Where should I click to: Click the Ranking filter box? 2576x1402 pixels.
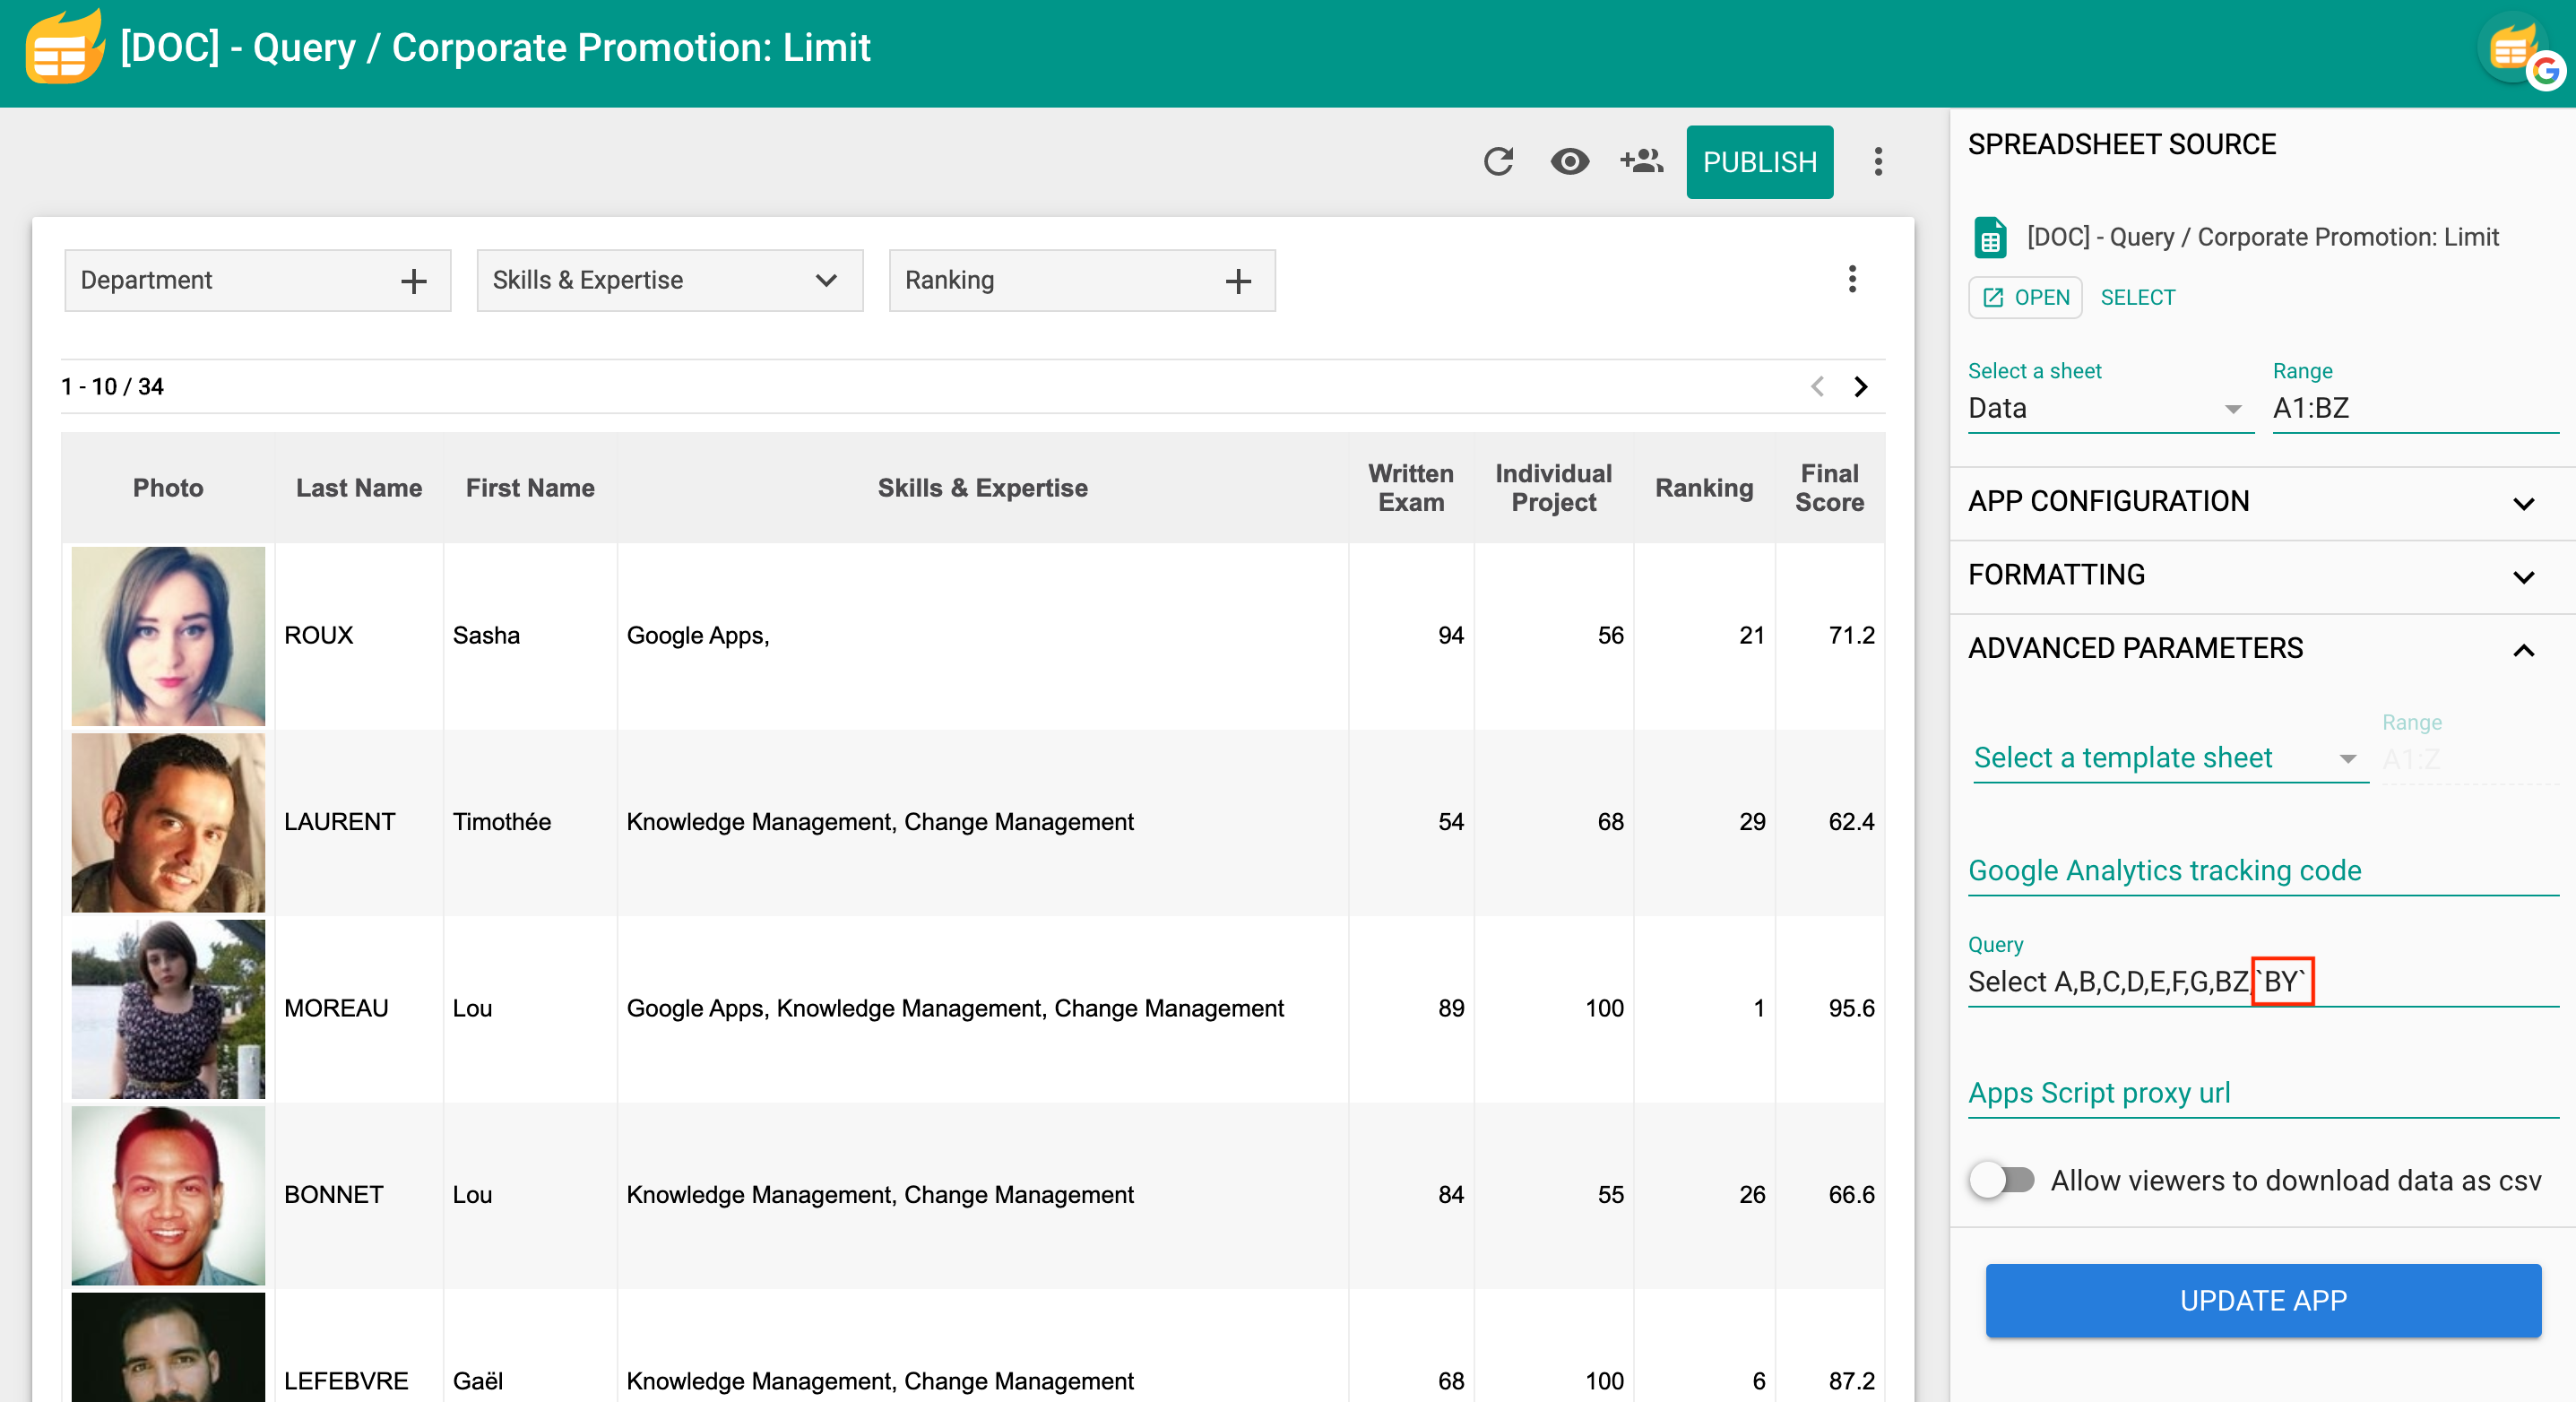tap(1081, 280)
